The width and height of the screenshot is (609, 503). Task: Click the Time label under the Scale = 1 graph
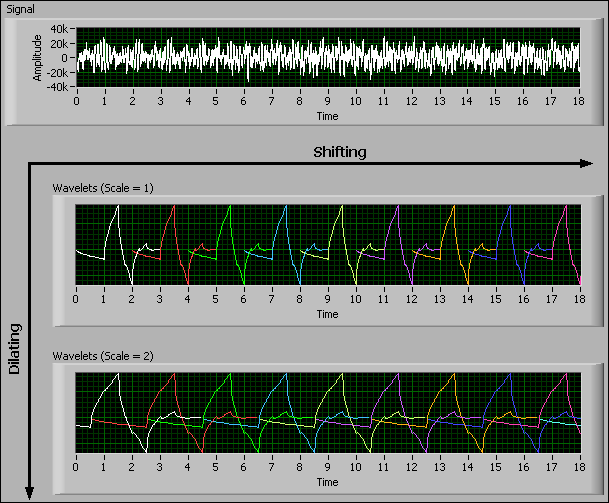327,314
